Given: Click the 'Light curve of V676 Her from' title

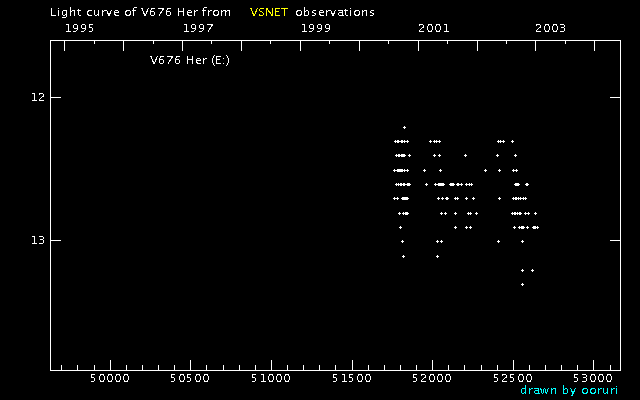Looking at the screenshot, I should point(140,13).
